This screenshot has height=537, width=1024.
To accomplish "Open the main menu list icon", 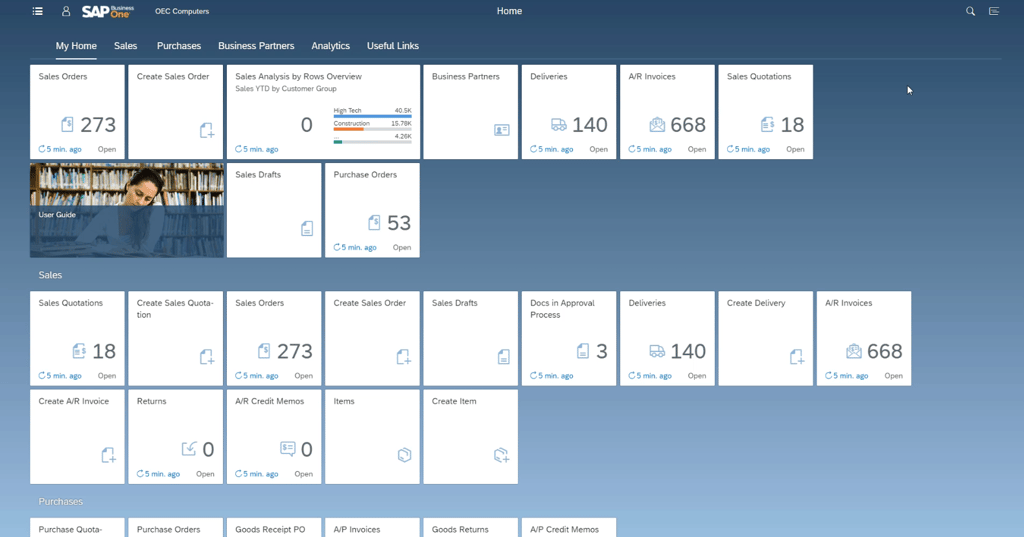I will coord(38,12).
